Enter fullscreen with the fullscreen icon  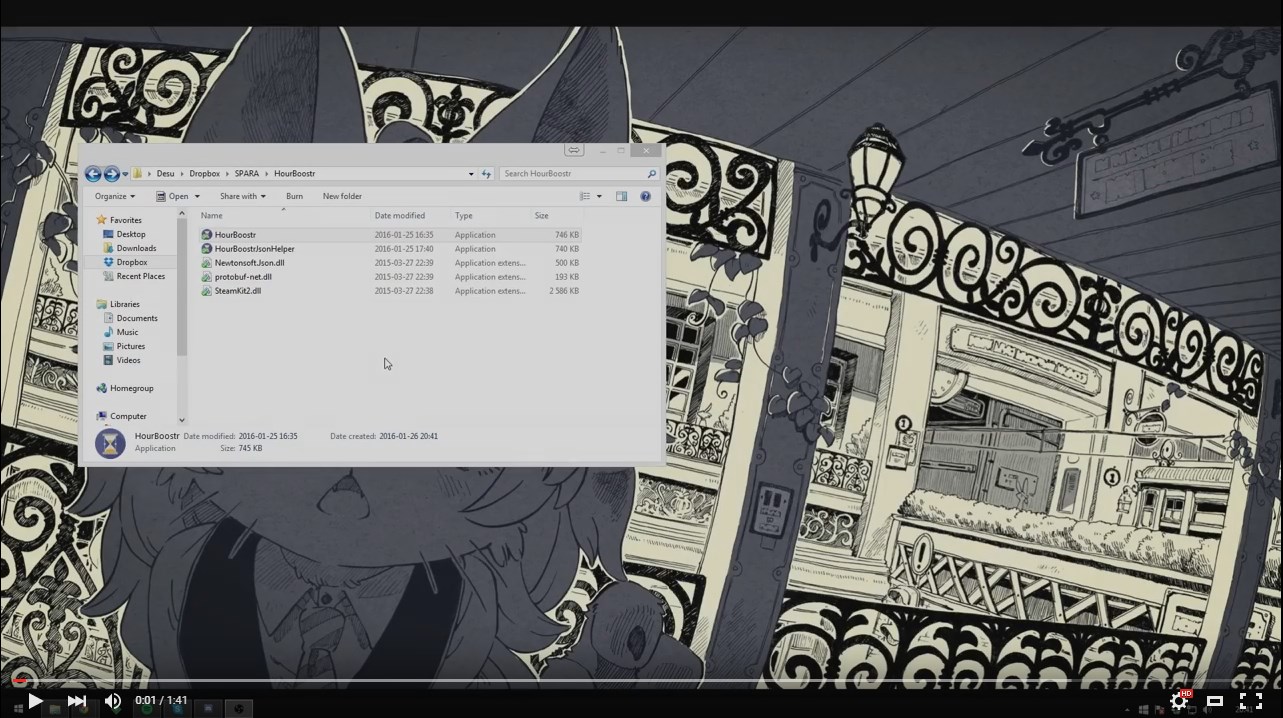coord(1250,701)
